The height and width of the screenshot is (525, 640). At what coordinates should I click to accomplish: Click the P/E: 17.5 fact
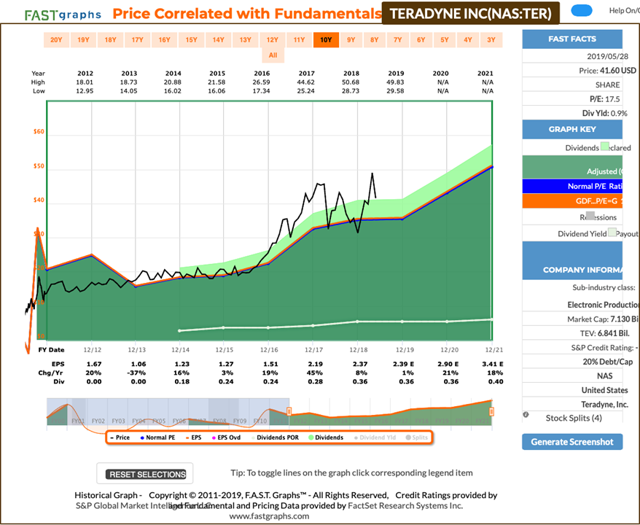coord(605,99)
